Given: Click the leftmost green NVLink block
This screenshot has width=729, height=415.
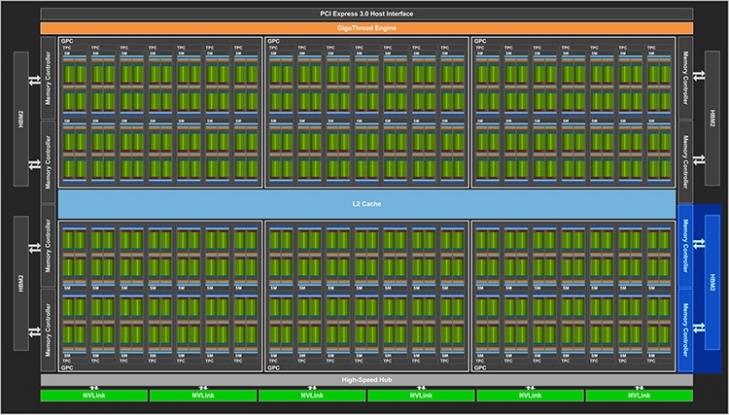Looking at the screenshot, I should point(93,396).
